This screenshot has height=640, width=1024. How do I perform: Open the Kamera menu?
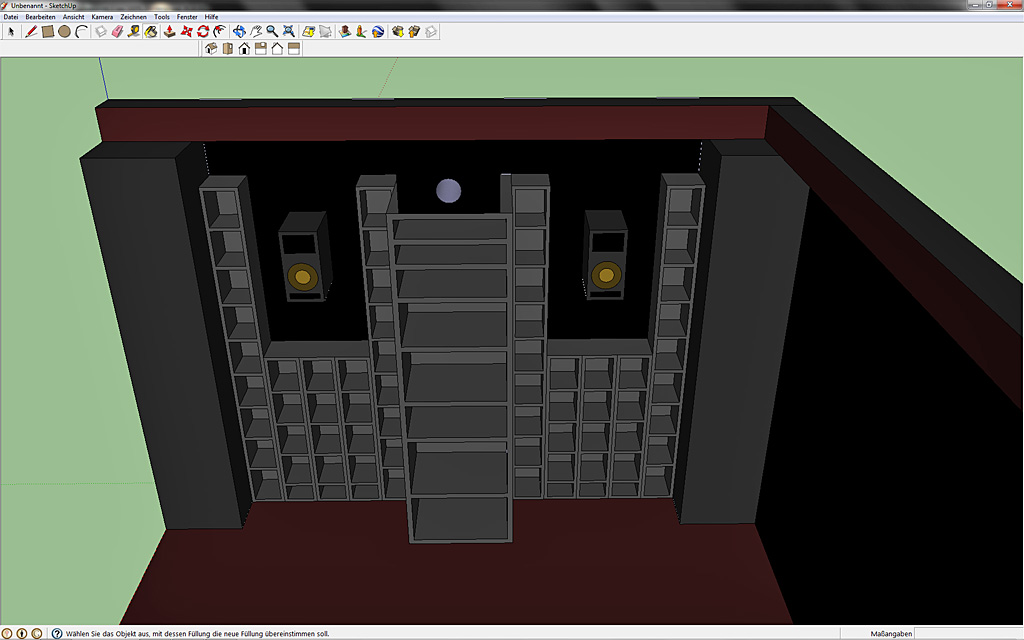[102, 17]
